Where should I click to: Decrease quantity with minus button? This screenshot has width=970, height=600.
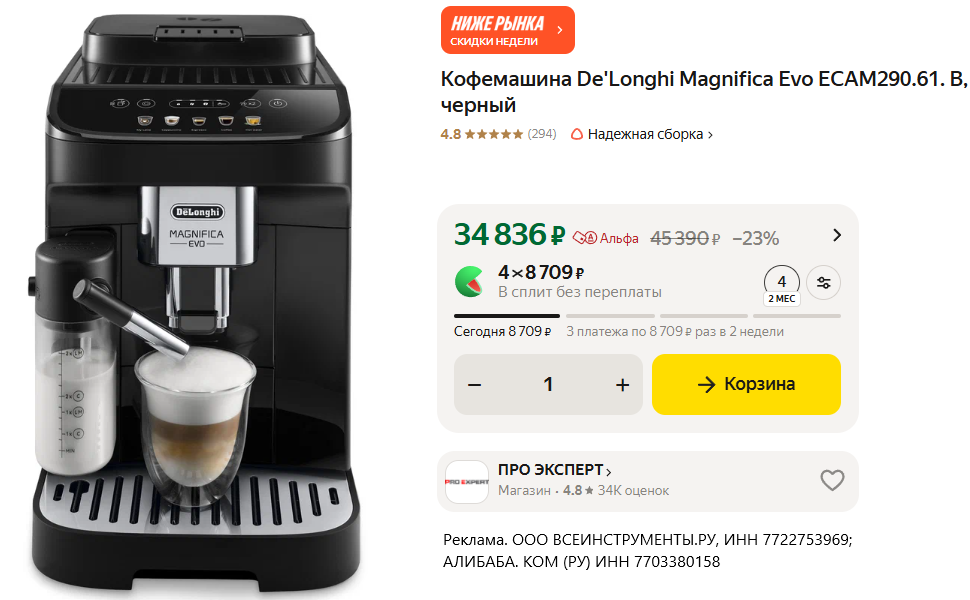(x=474, y=385)
